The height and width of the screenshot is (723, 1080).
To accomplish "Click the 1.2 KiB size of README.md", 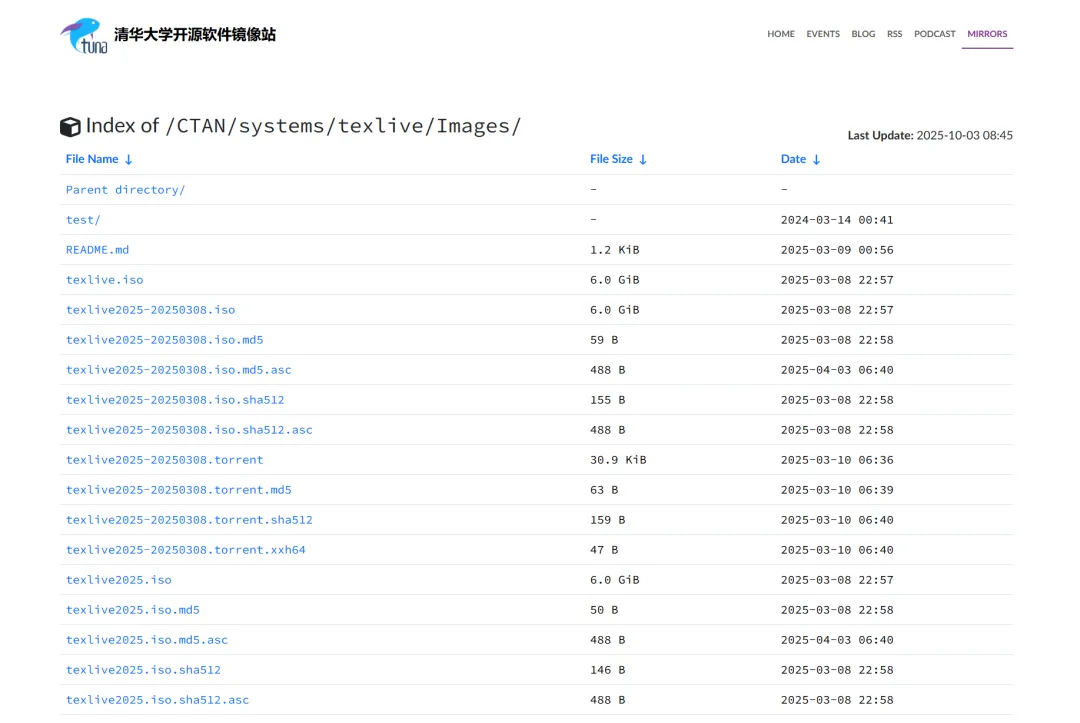I will point(614,250).
